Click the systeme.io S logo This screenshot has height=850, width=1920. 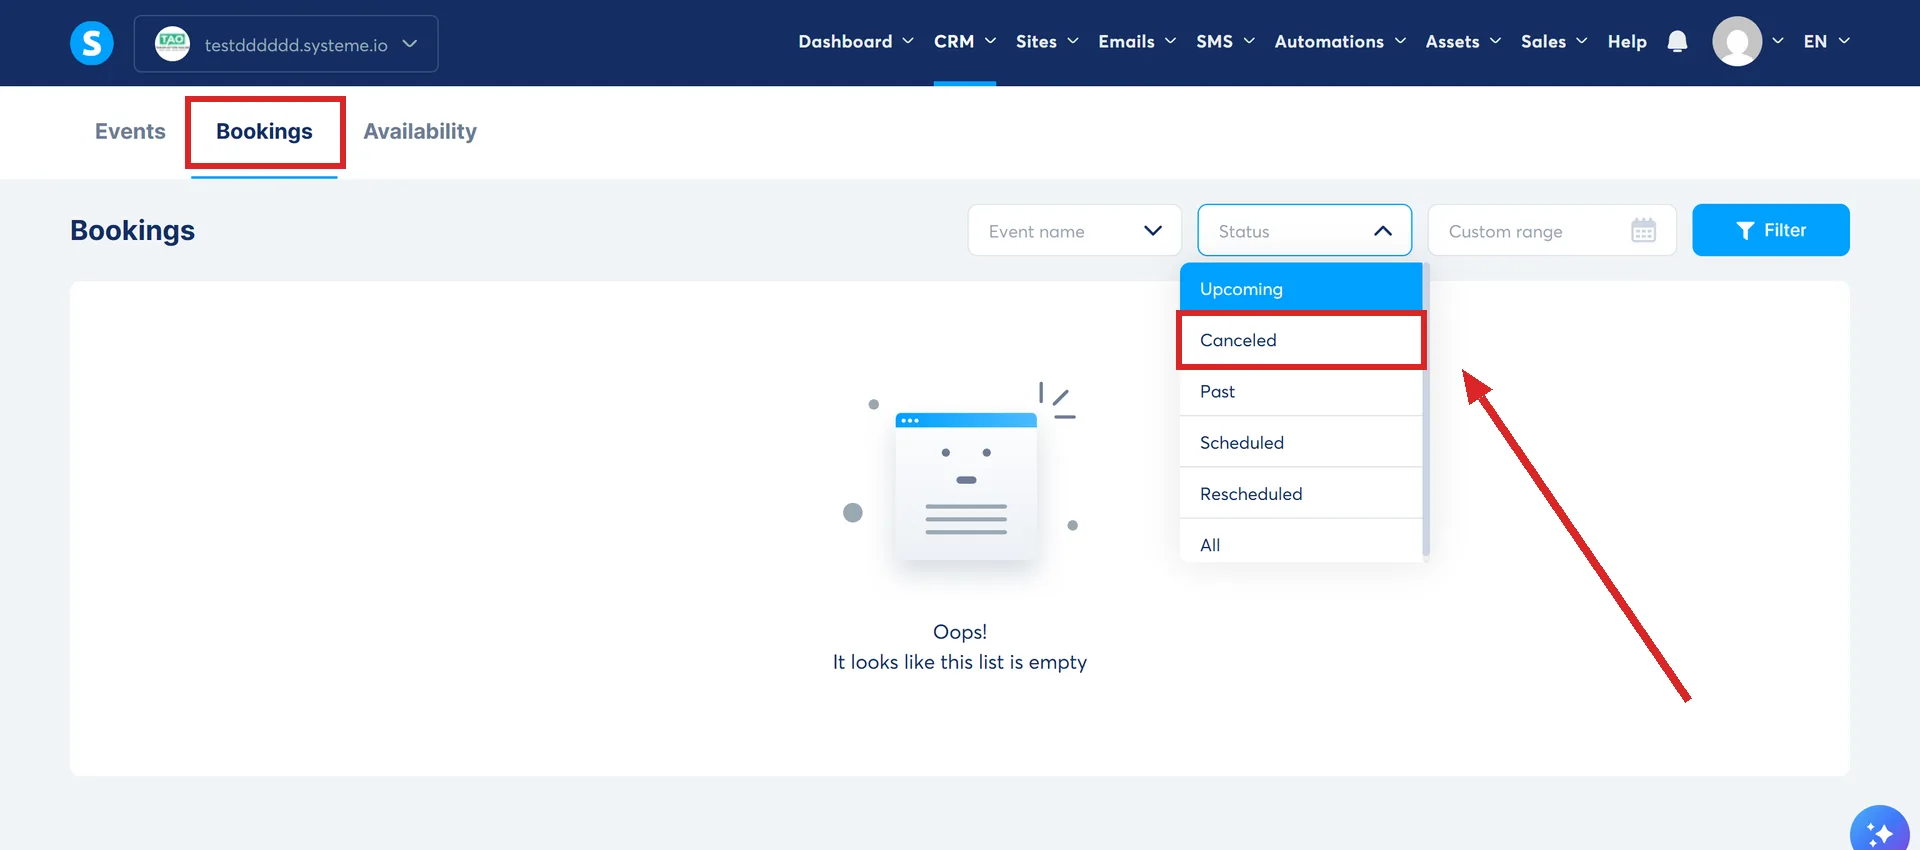91,43
